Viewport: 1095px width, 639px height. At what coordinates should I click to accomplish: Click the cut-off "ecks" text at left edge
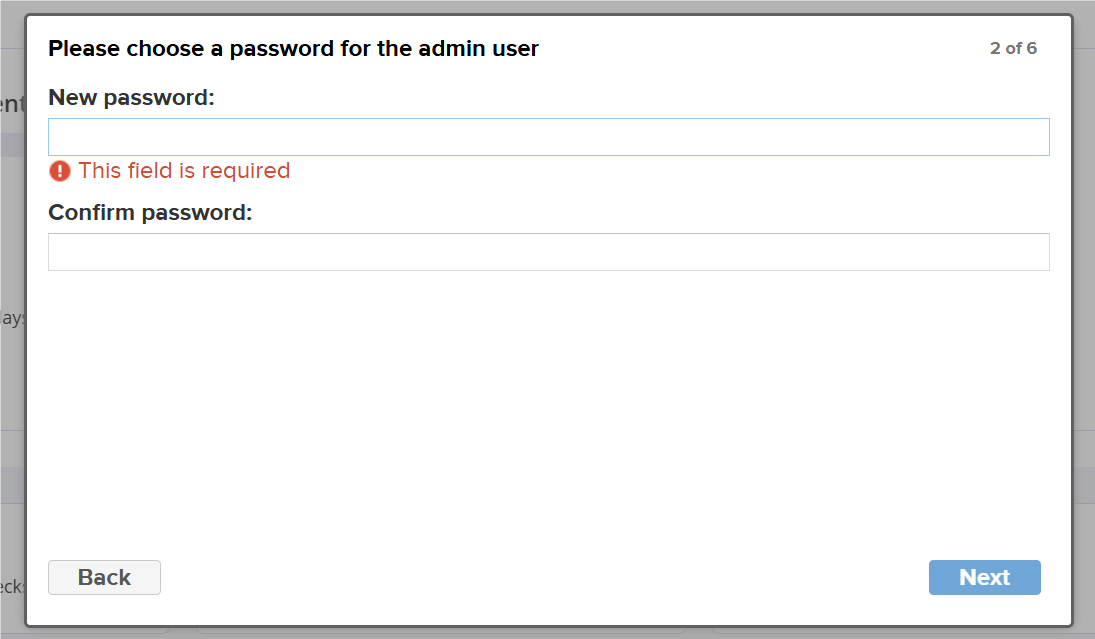(x=12, y=586)
